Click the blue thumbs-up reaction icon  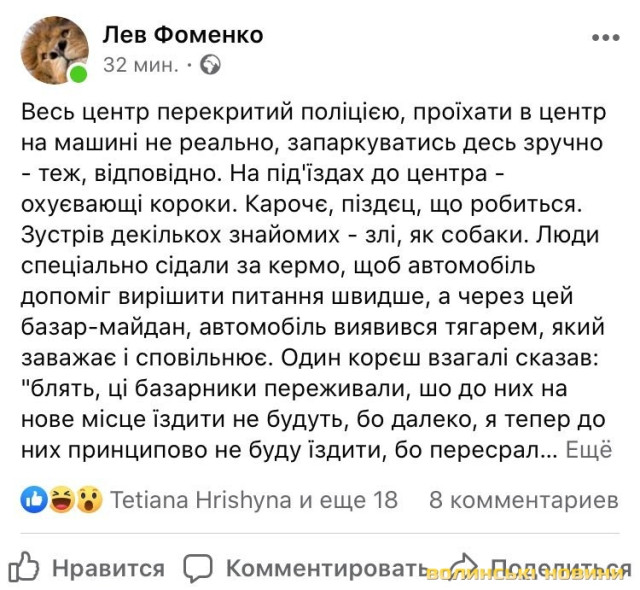click(33, 500)
